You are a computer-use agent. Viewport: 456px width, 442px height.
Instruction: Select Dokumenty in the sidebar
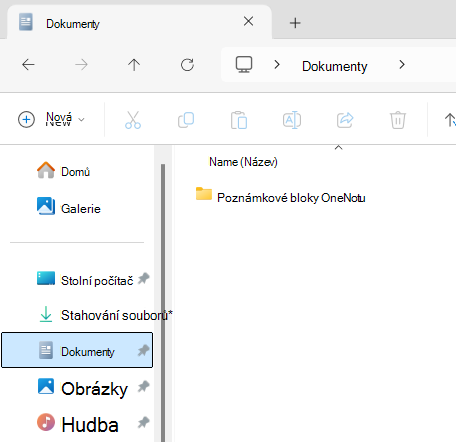77,350
